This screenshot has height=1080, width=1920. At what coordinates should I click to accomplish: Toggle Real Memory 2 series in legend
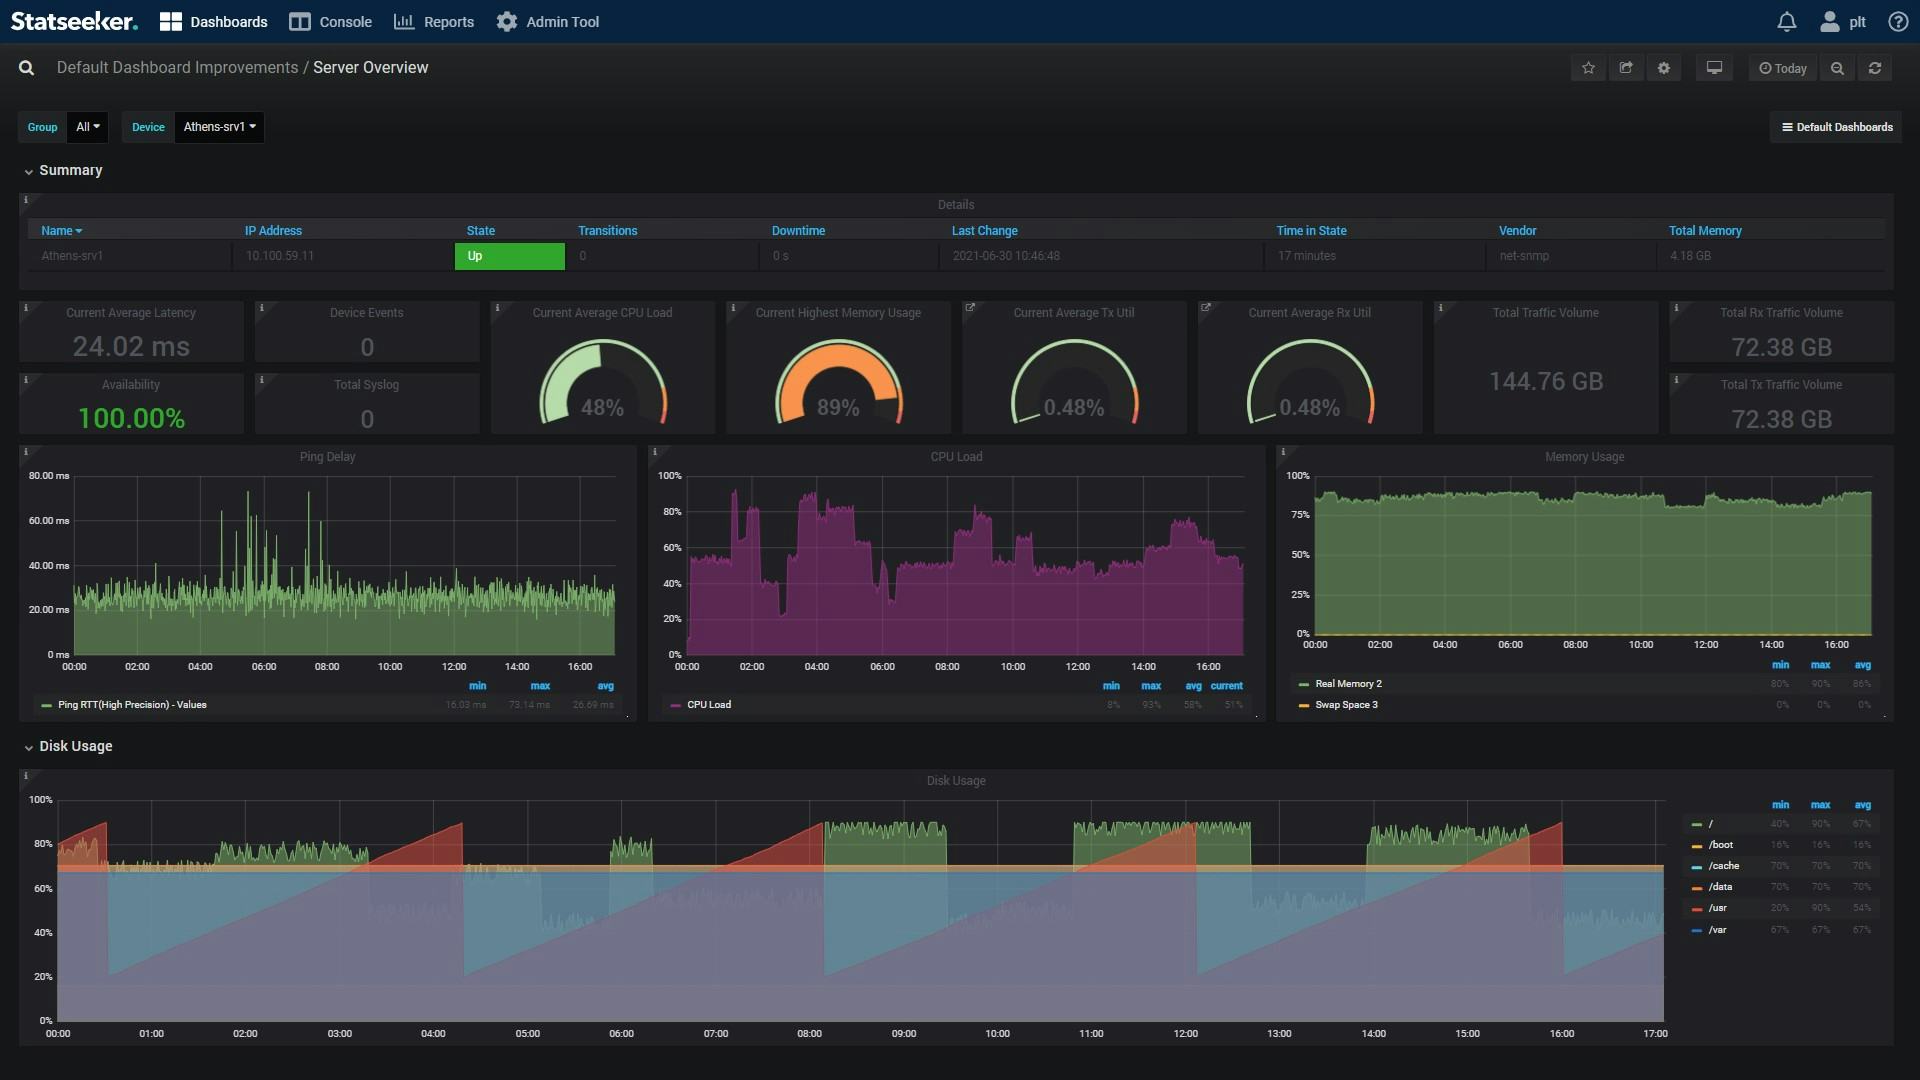pyautogui.click(x=1347, y=684)
